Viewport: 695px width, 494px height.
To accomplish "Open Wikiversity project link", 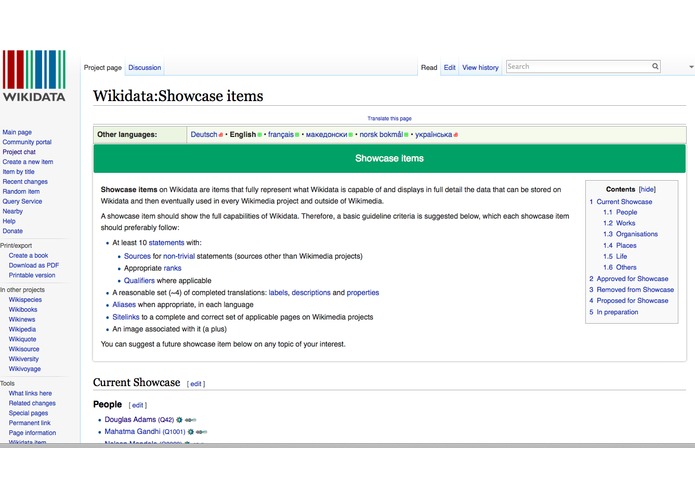I will 23,358.
